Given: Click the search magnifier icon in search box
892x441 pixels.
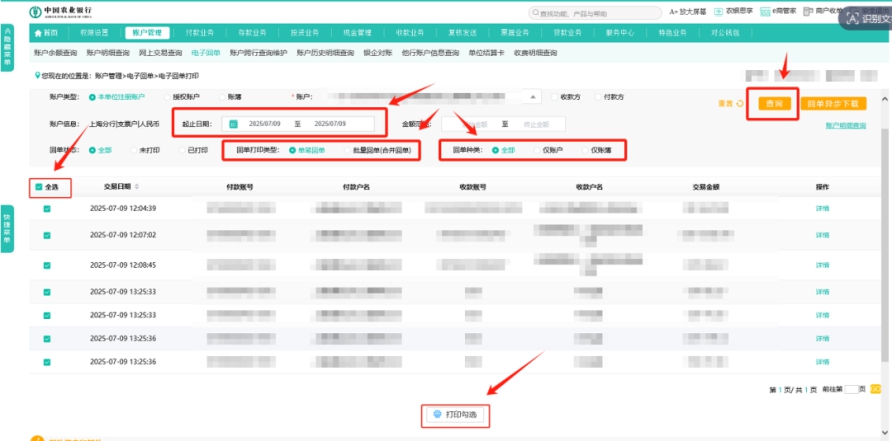Looking at the screenshot, I should 534,13.
